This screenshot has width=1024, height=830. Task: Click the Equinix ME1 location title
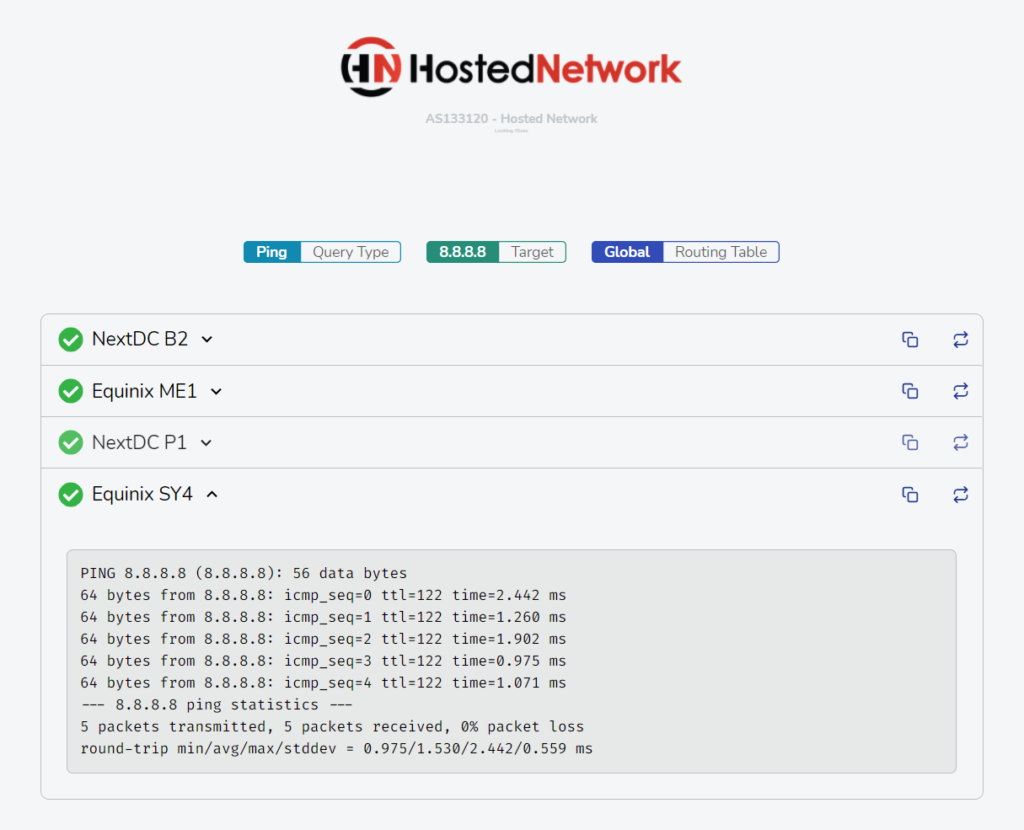click(144, 391)
